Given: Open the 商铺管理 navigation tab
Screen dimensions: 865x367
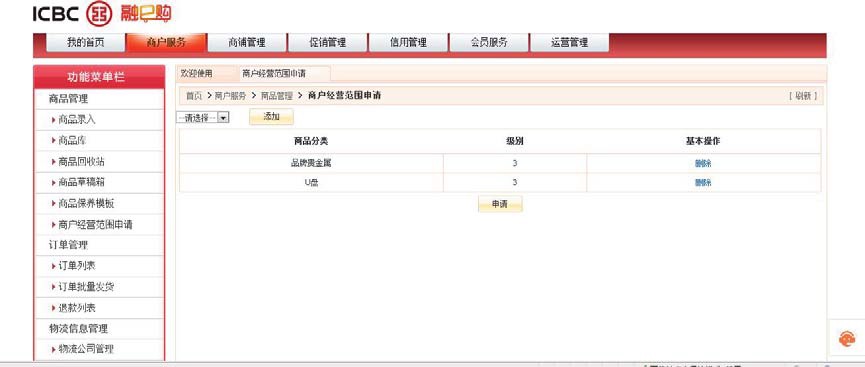Looking at the screenshot, I should pyautogui.click(x=247, y=42).
